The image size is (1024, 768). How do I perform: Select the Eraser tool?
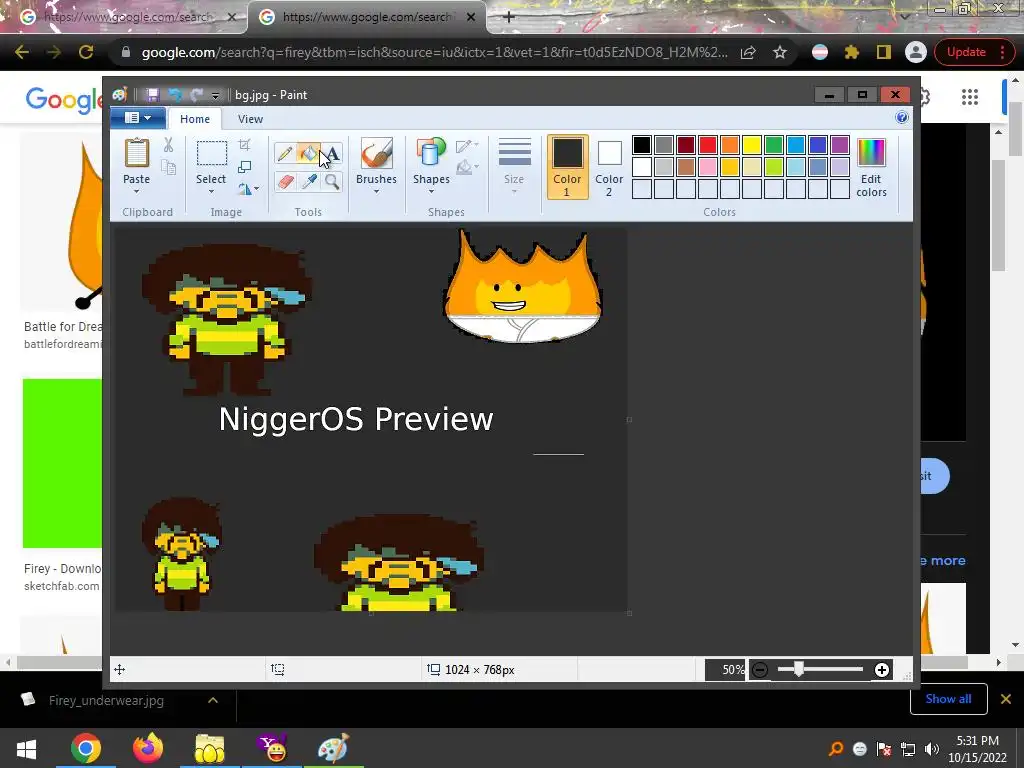pos(285,181)
